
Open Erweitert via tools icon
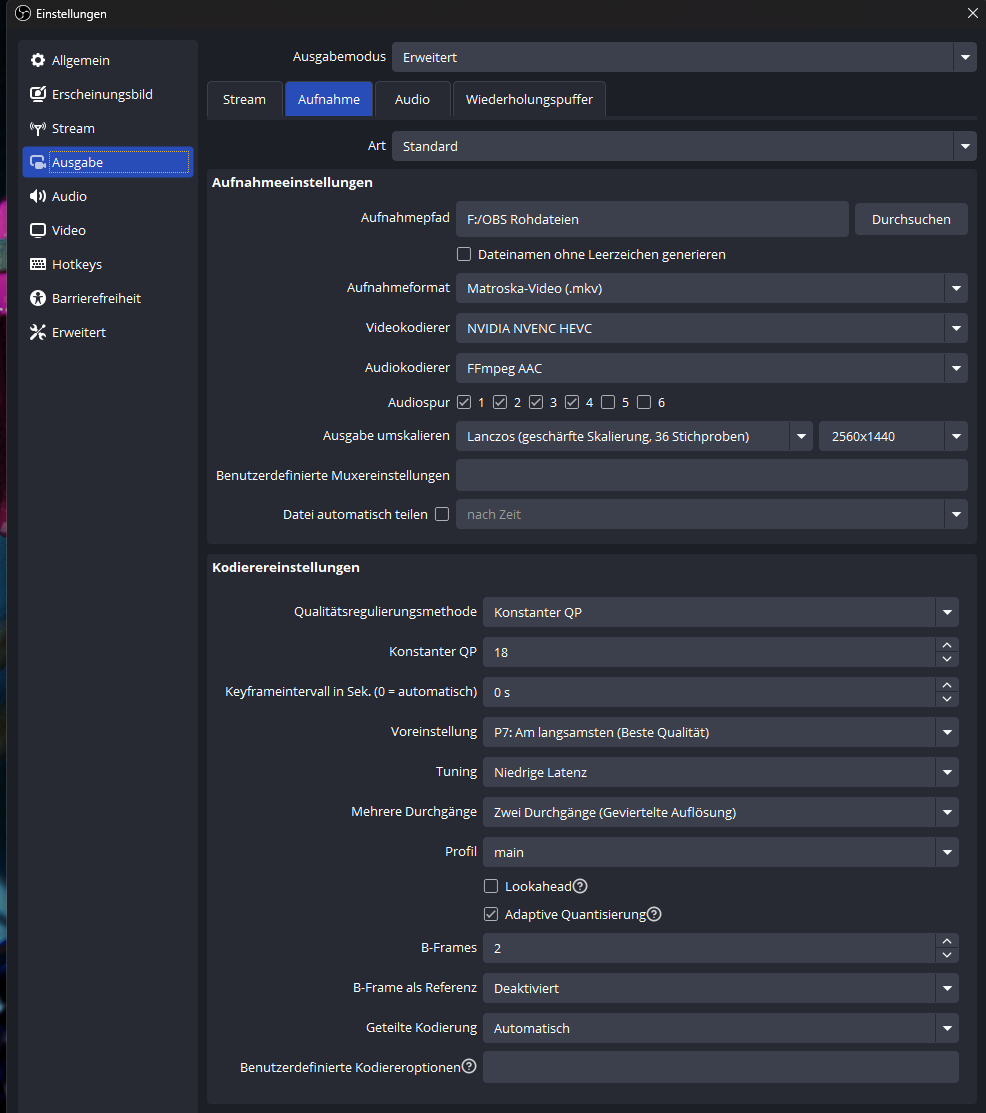tap(38, 333)
